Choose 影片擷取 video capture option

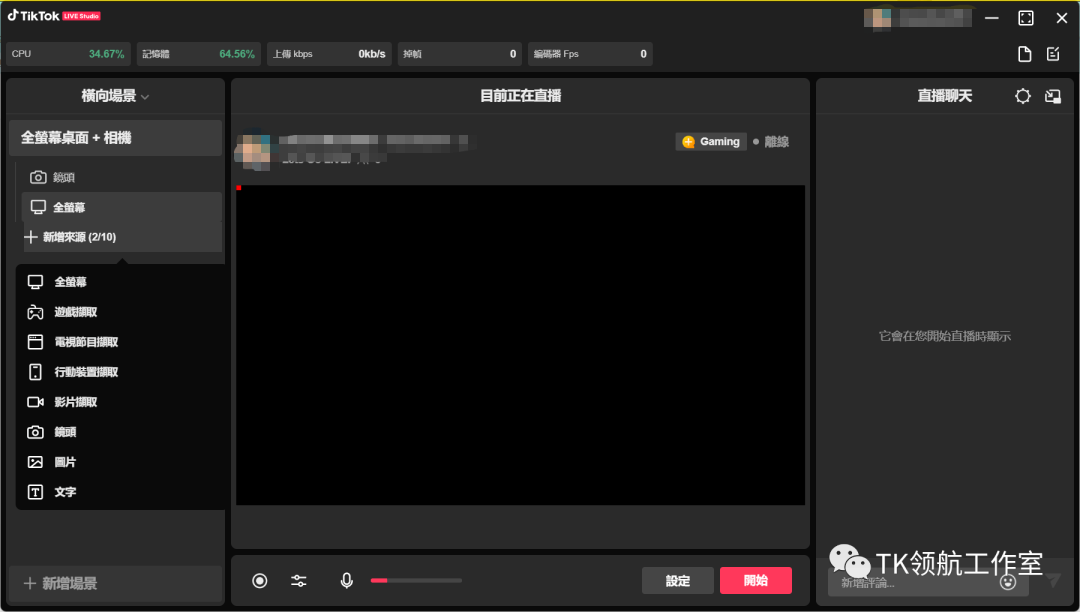76,402
